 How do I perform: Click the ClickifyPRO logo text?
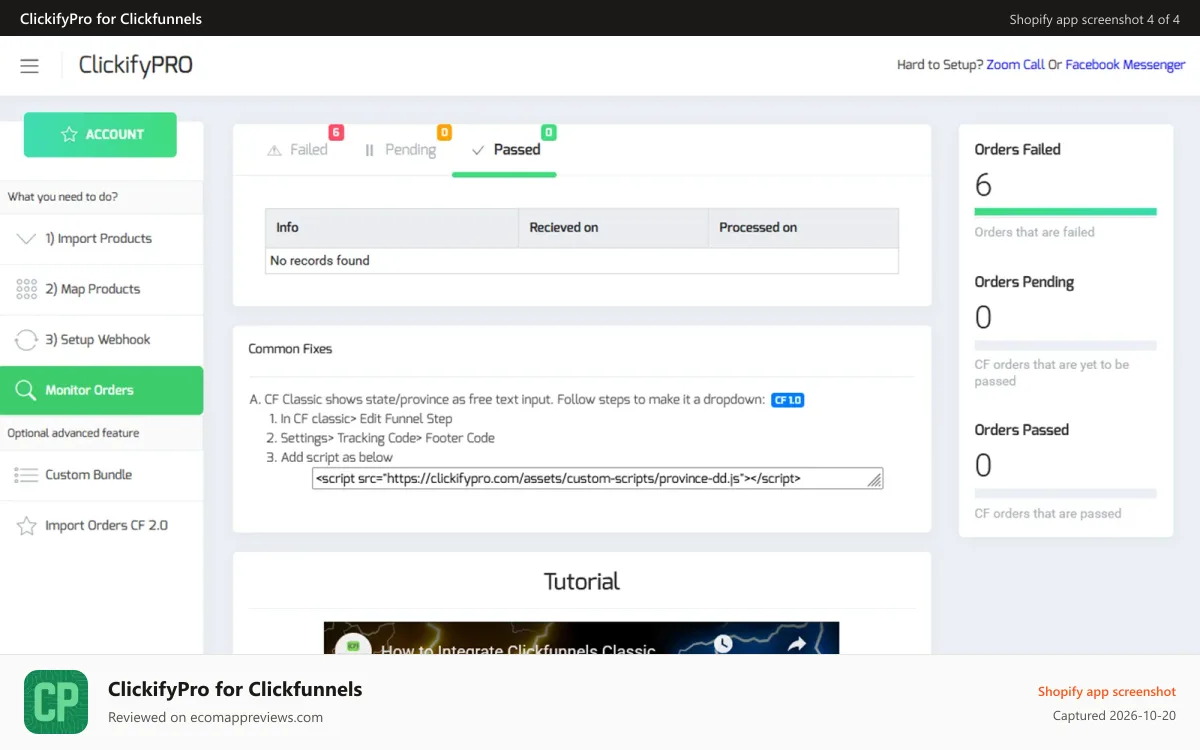(x=136, y=66)
